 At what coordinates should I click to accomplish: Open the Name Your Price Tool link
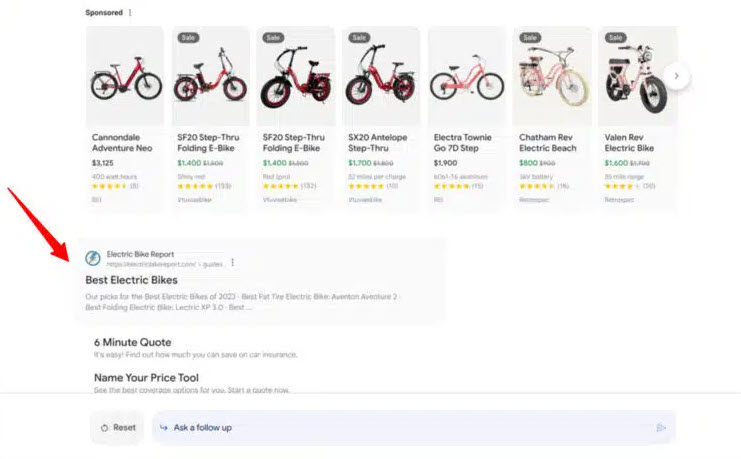tap(146, 378)
